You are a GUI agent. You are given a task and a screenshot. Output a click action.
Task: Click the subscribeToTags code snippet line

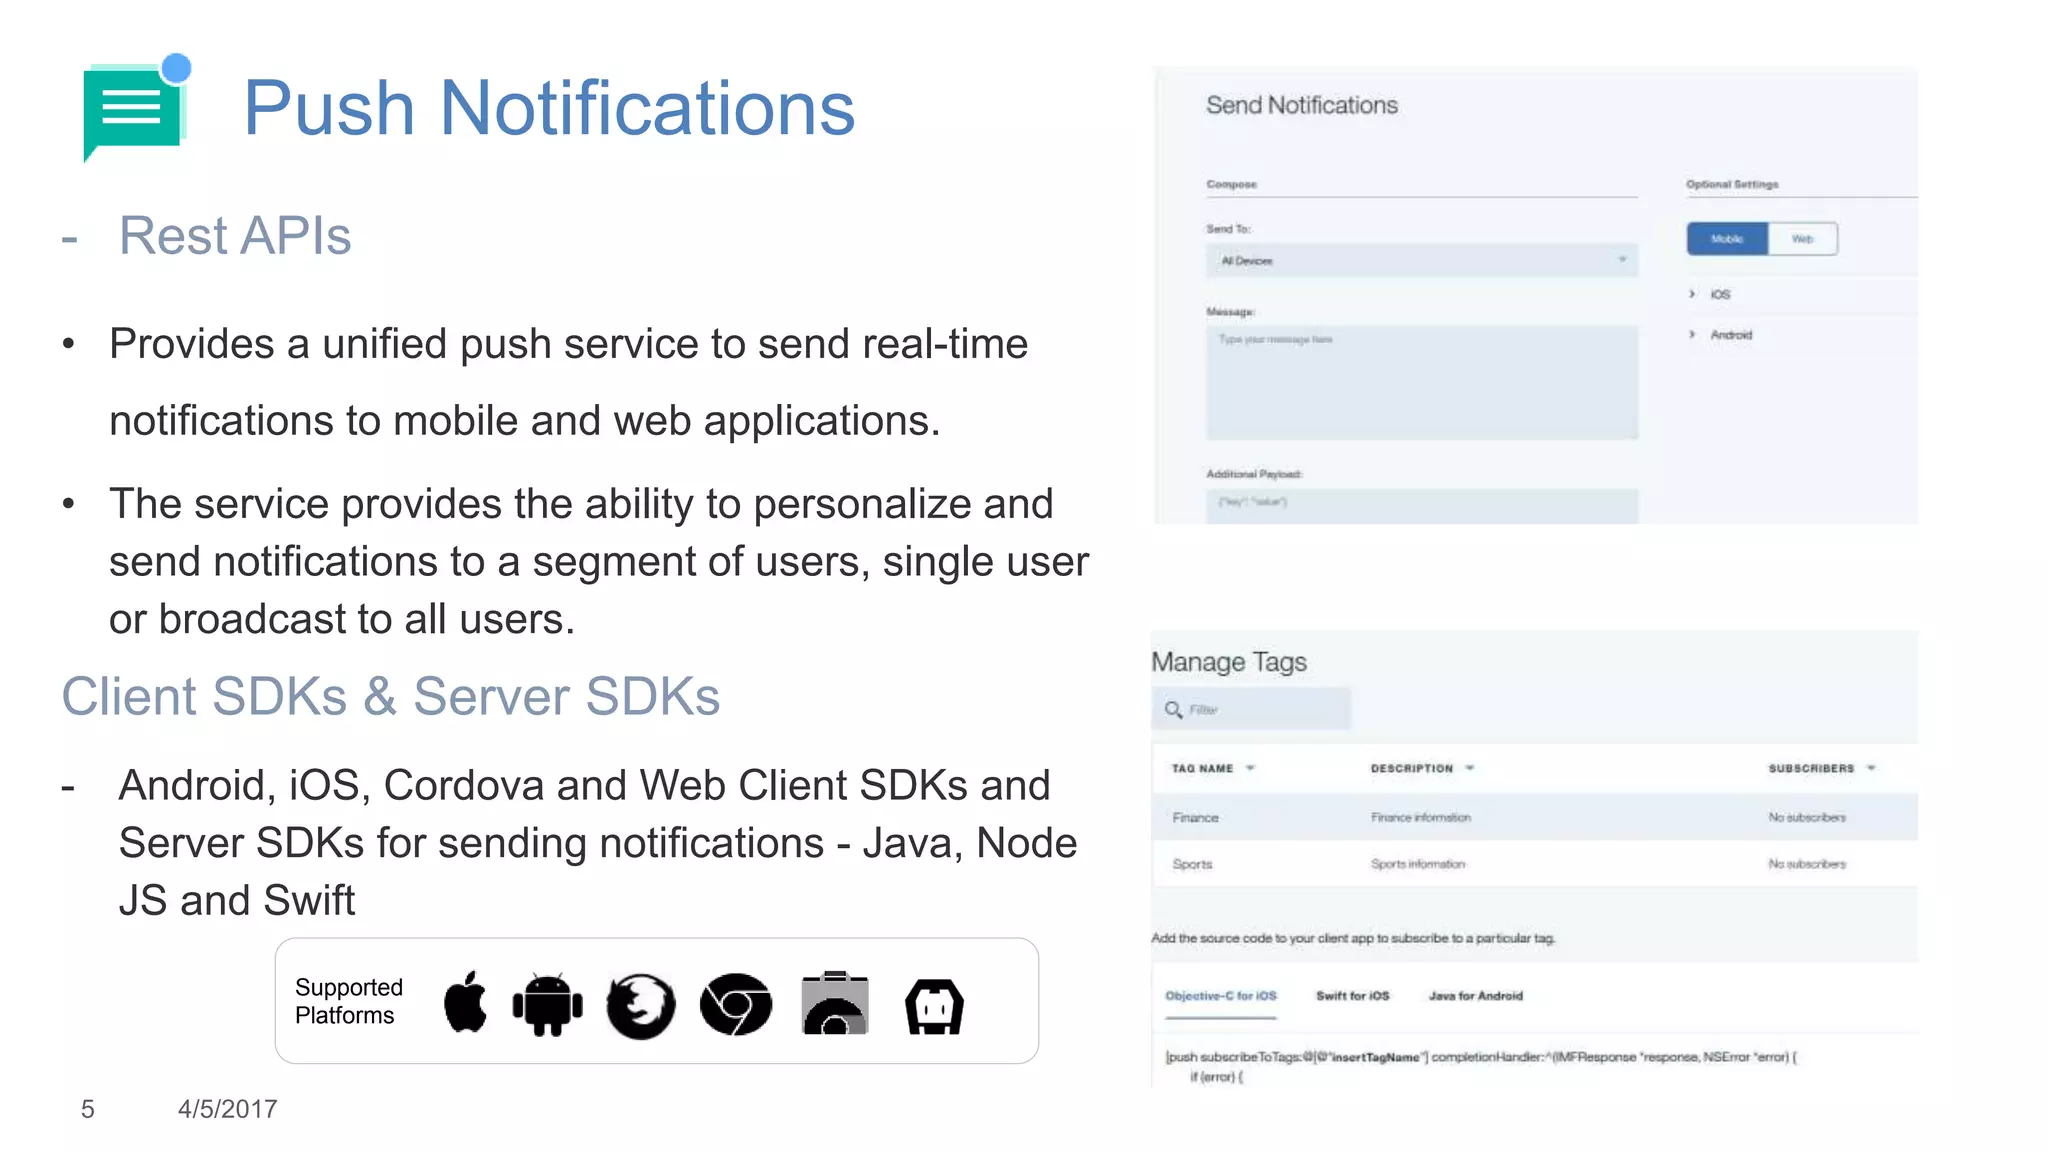(1481, 1057)
